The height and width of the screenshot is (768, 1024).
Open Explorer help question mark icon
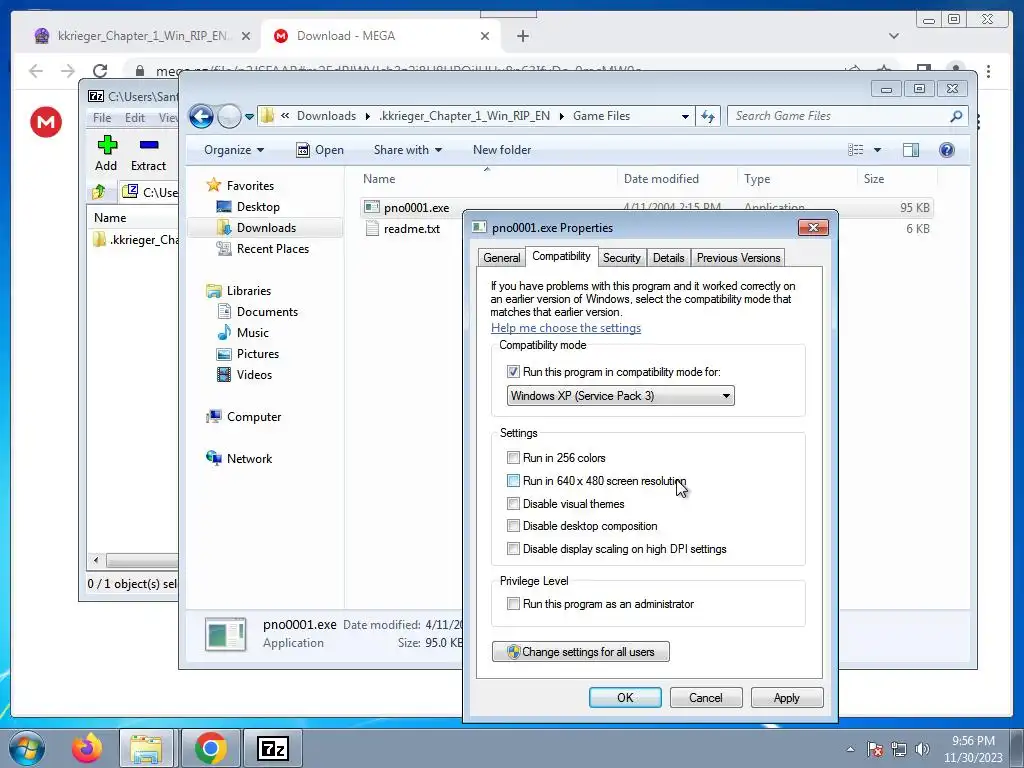click(x=946, y=150)
